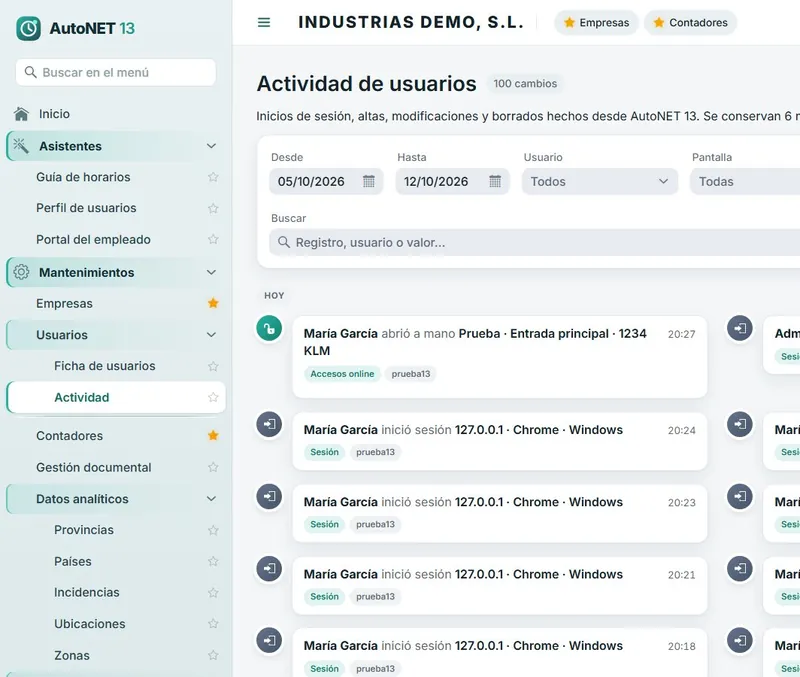
Task: Favorite Gestión documental with its star
Action: tap(213, 467)
